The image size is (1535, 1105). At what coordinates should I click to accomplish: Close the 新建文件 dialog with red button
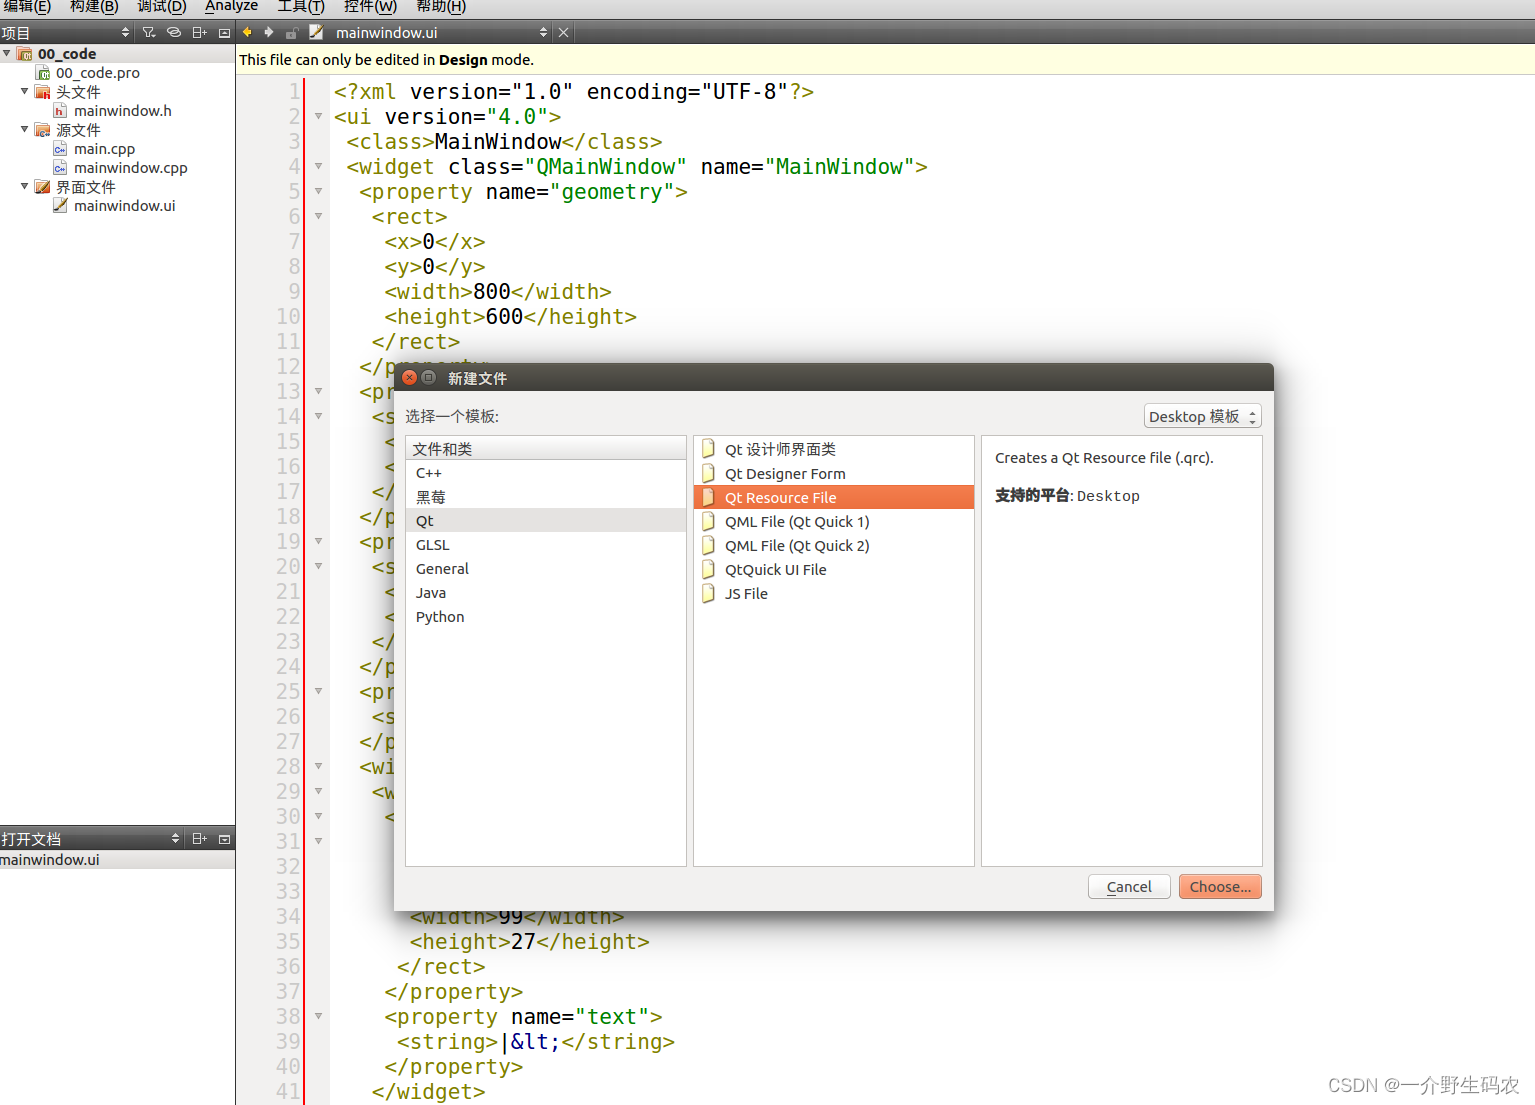coord(409,377)
